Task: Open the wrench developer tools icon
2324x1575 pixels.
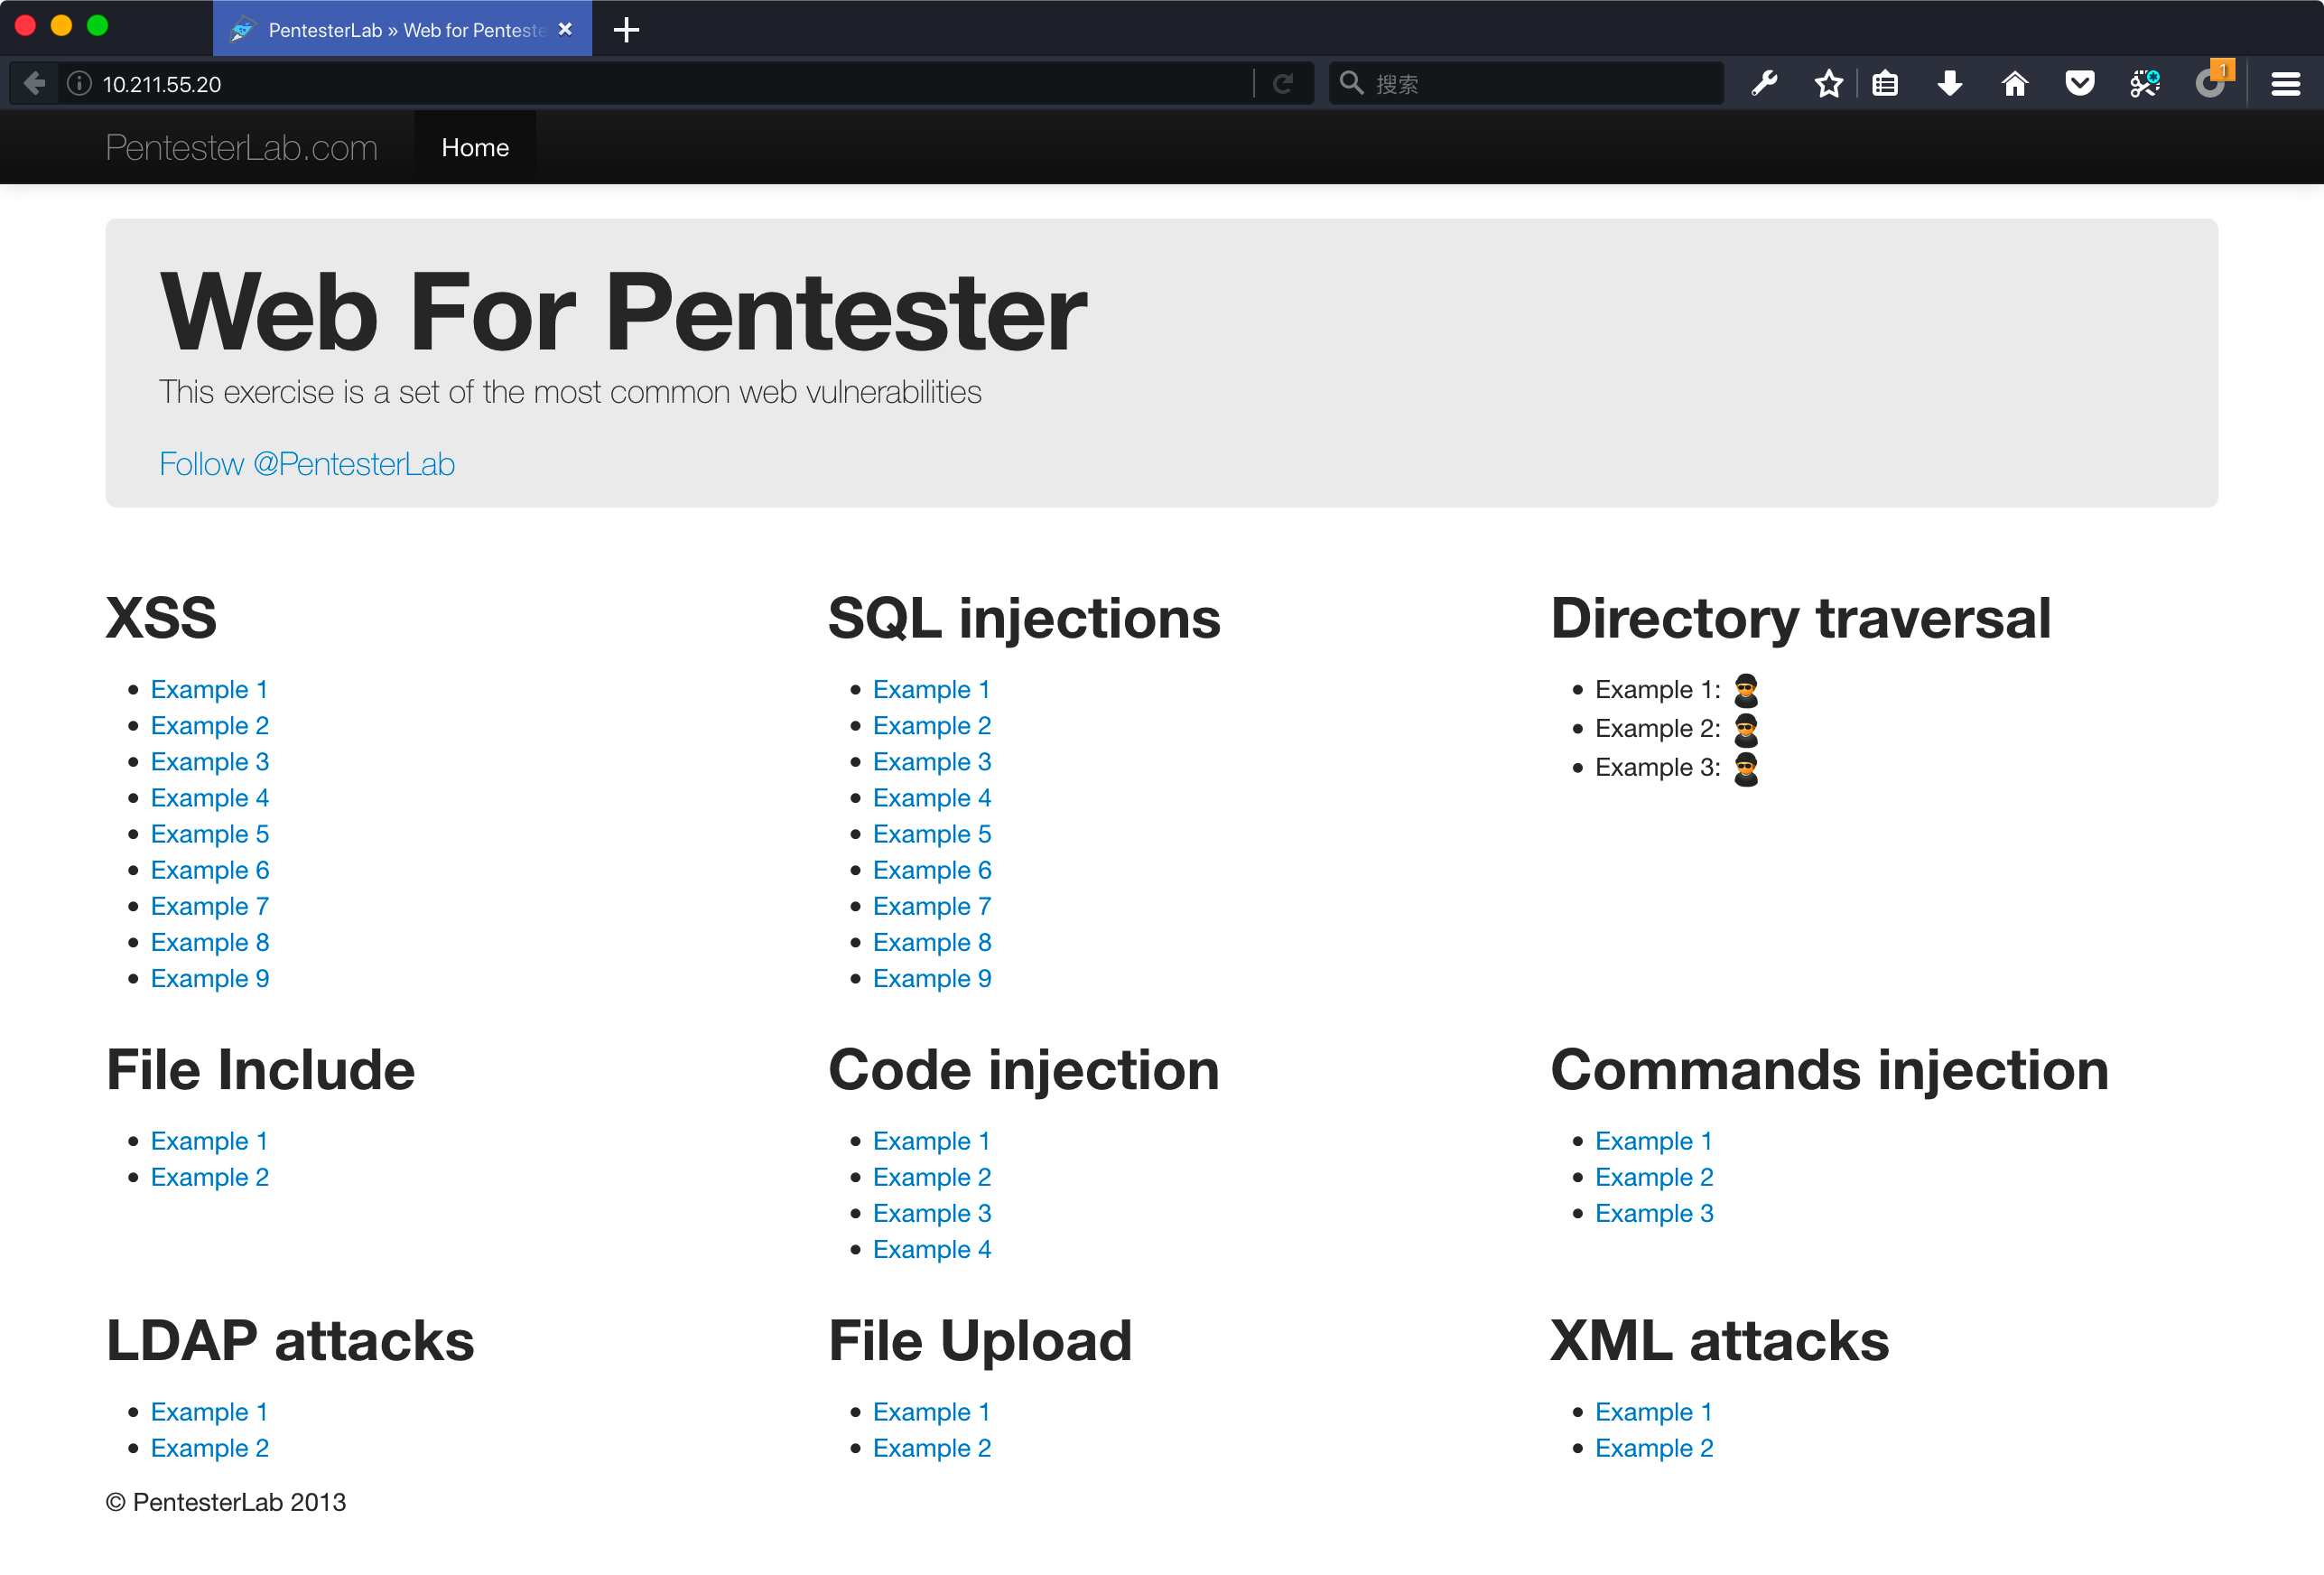Action: pos(1765,83)
